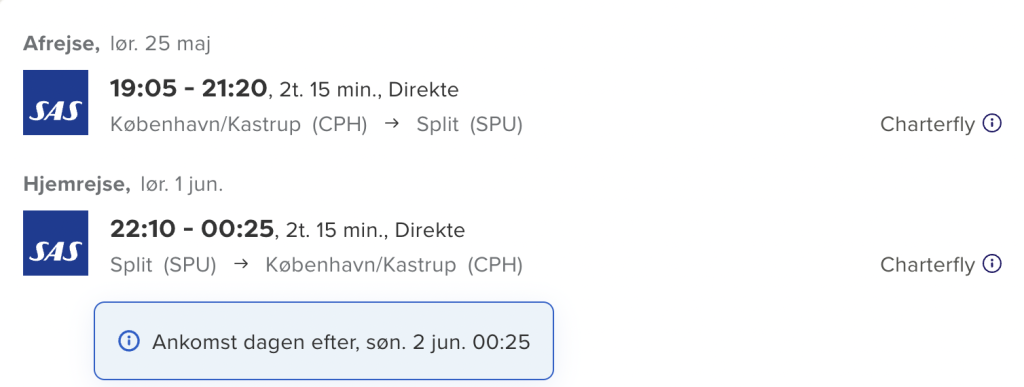The height and width of the screenshot is (387, 1024).
Task: Click the Hjemrejse heading
Action: pyautogui.click(x=77, y=185)
